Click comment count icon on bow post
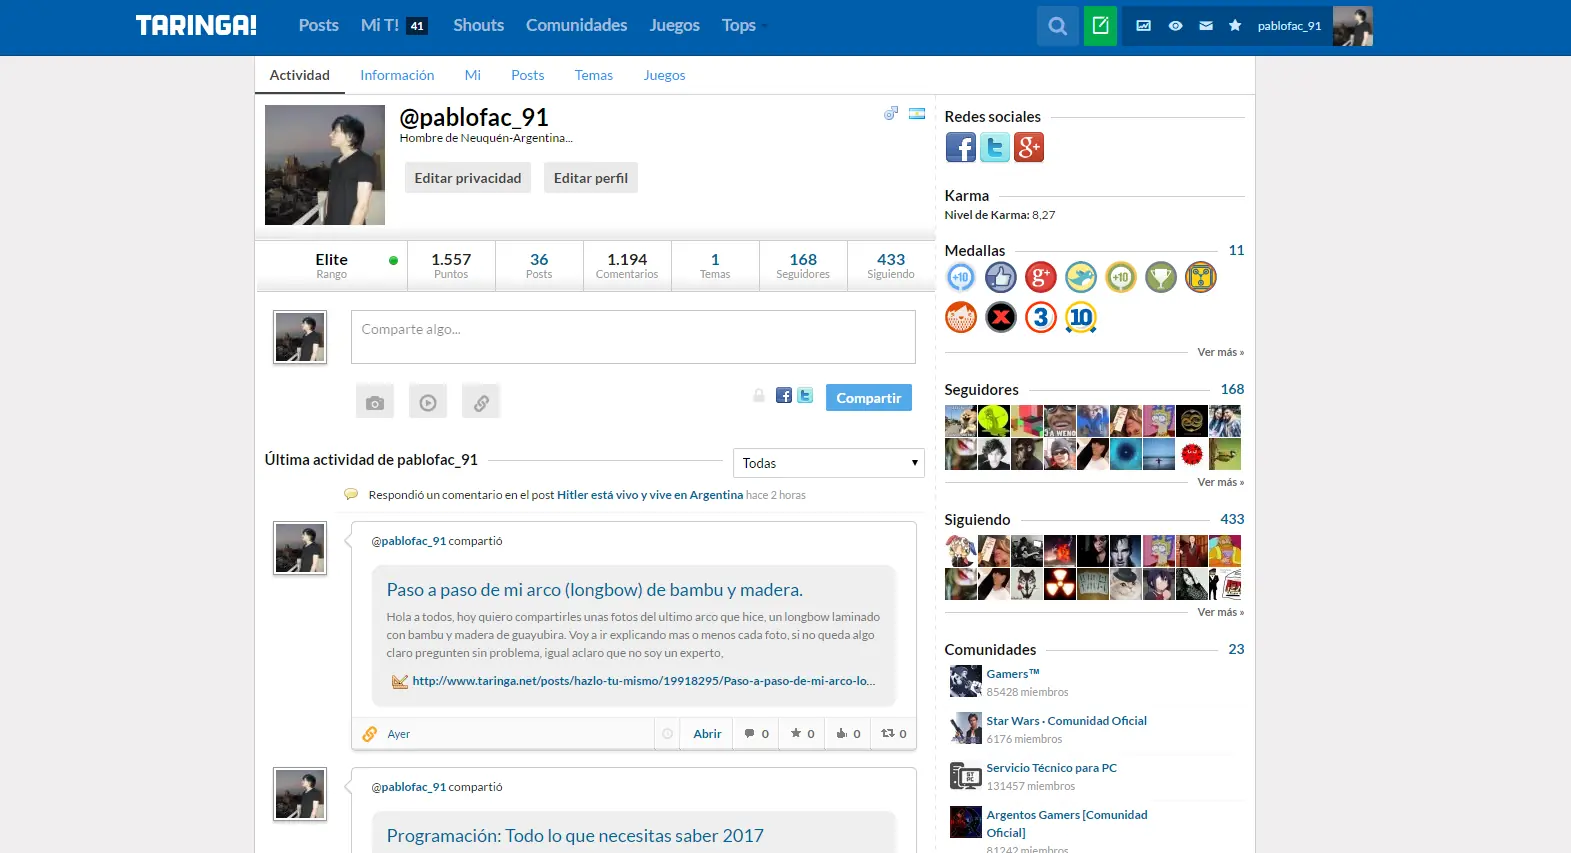This screenshot has width=1571, height=853. (756, 734)
